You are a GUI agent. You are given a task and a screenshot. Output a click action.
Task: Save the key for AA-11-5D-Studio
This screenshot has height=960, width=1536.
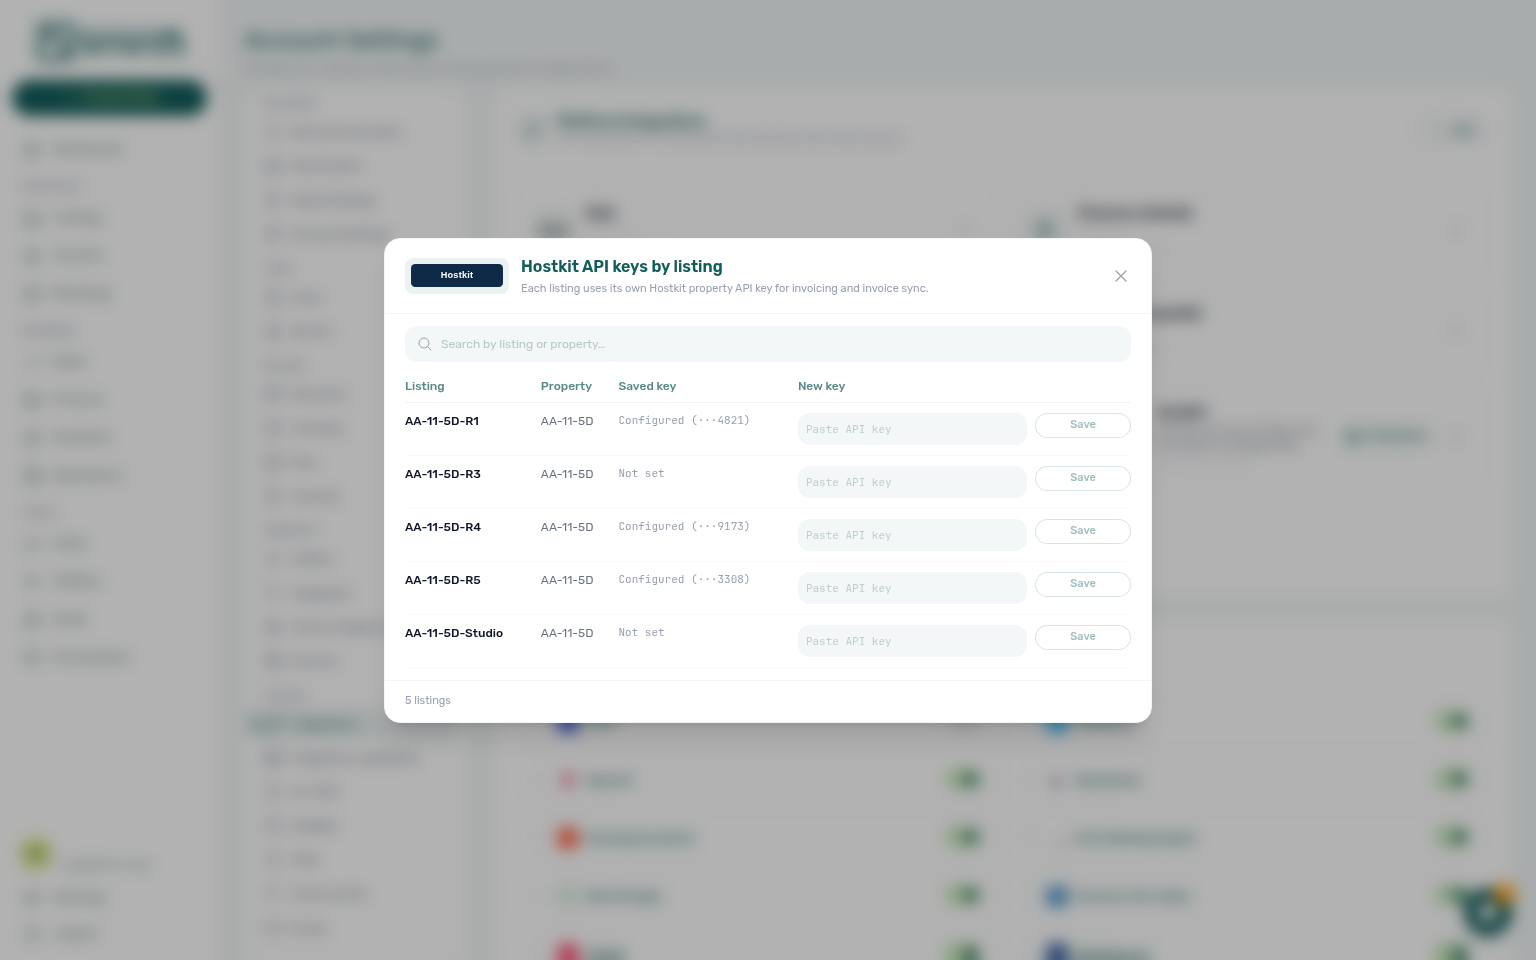pyautogui.click(x=1082, y=637)
